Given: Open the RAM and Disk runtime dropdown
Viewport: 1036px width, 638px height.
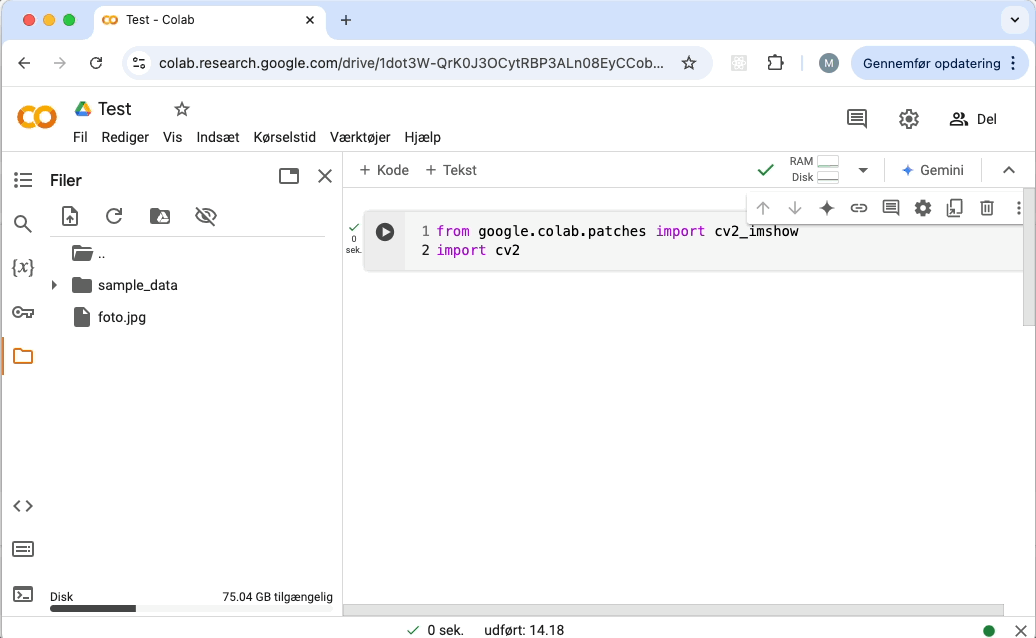Looking at the screenshot, I should coord(863,170).
